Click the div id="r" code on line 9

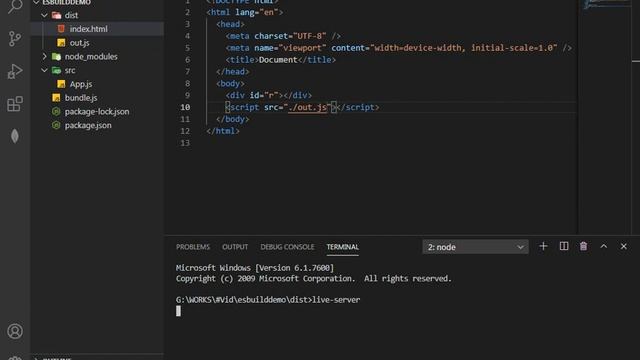269,96
